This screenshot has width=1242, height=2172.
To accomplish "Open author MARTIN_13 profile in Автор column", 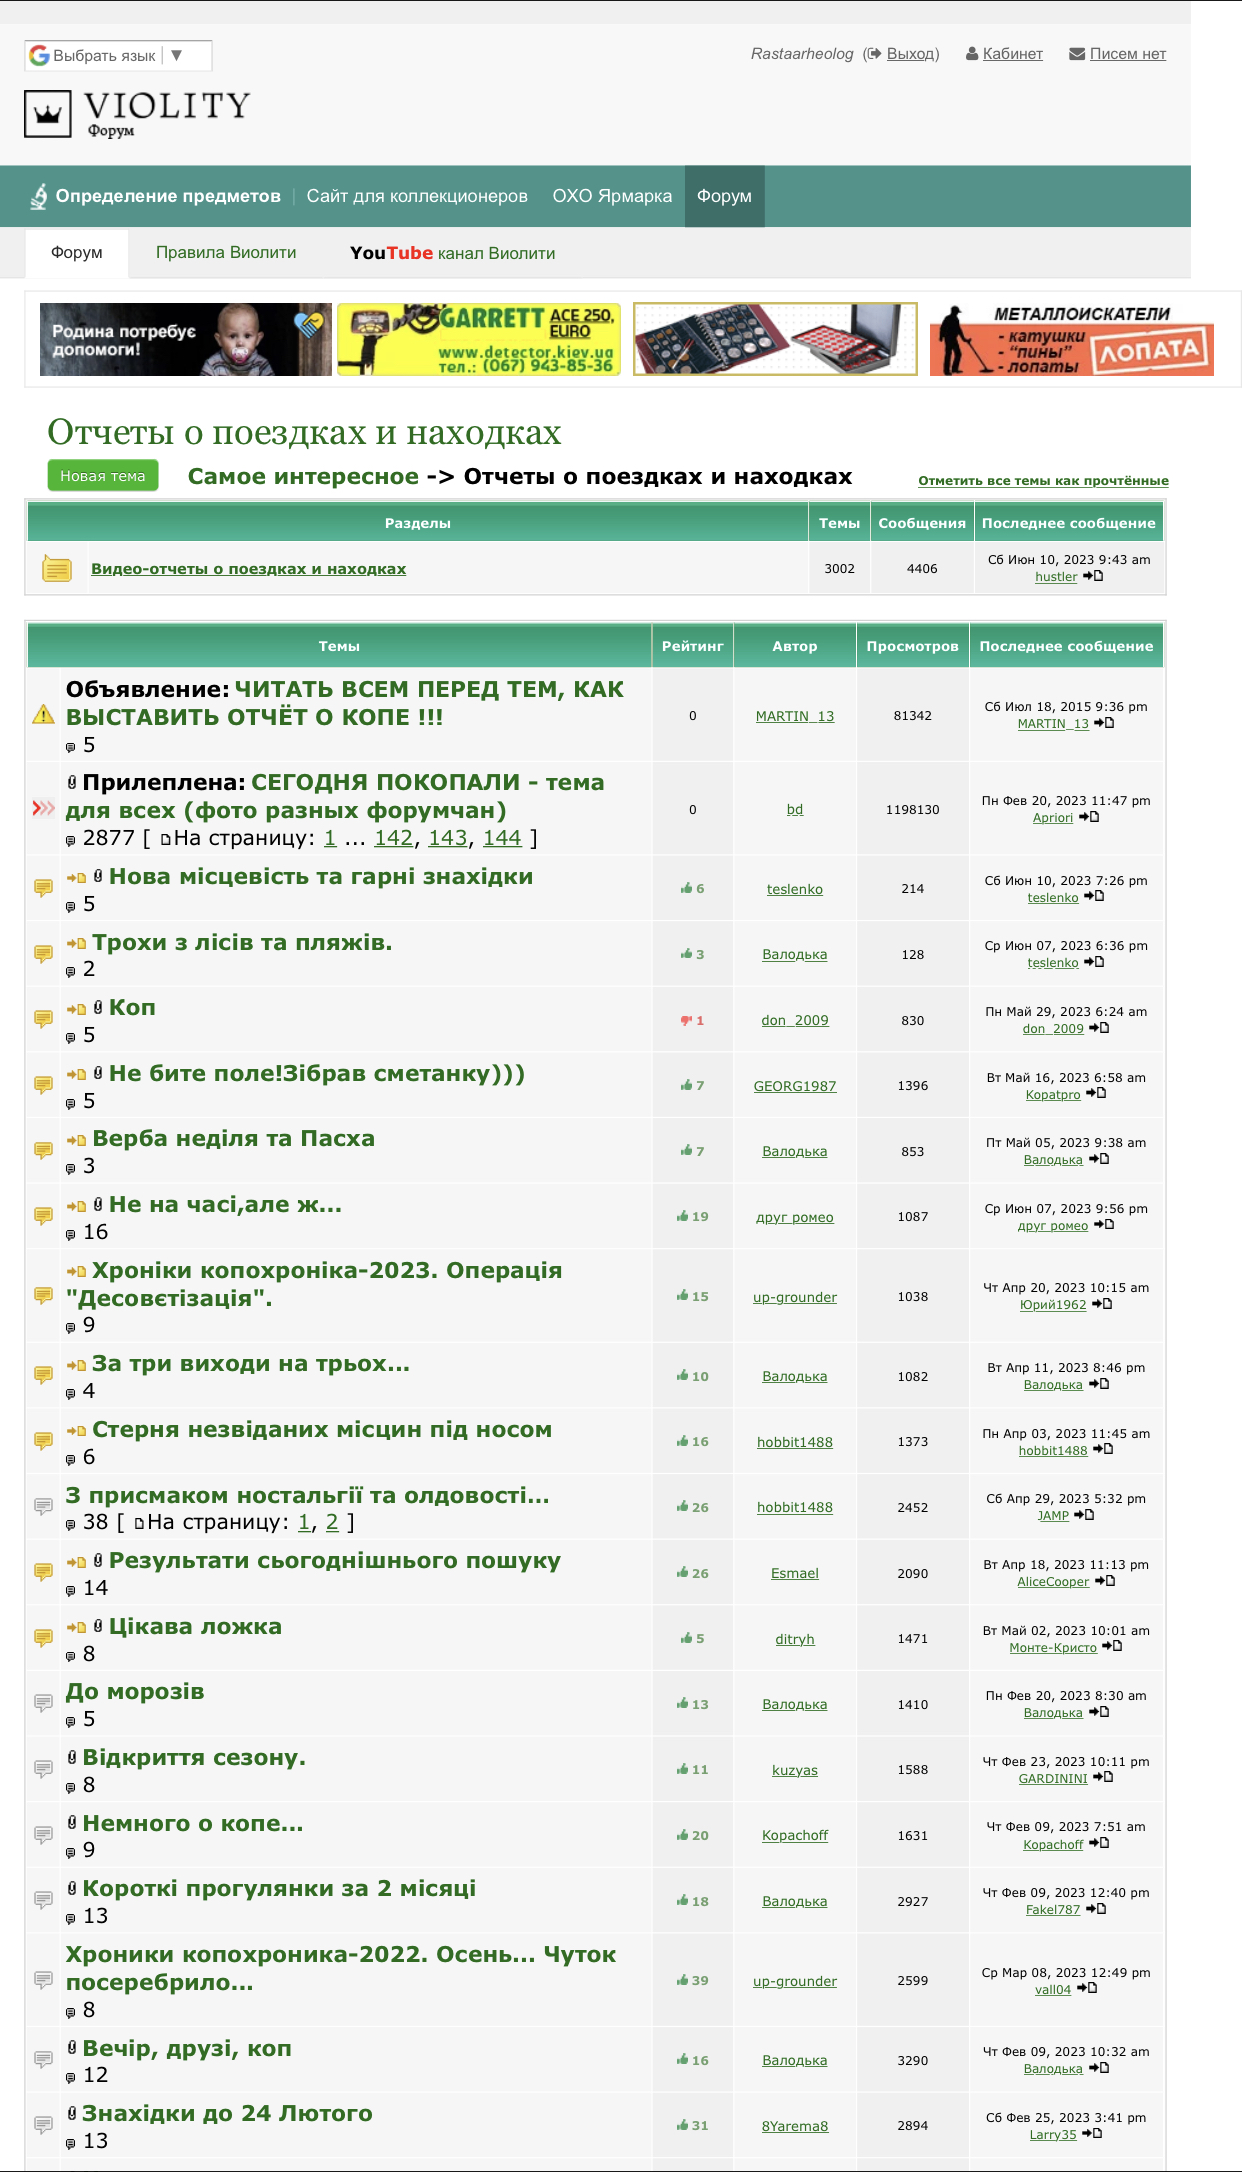I will 795,716.
